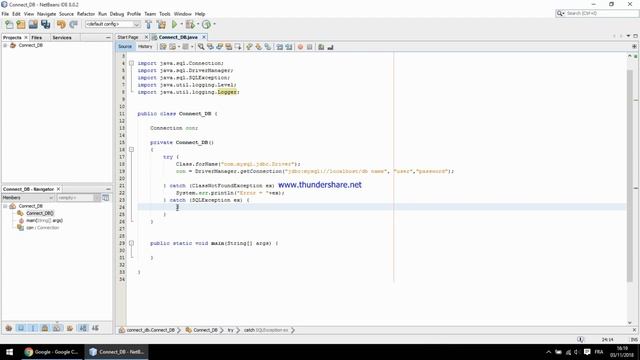Start macro recording with red circle icon
This screenshot has width=640, height=360.
[x=300, y=47]
